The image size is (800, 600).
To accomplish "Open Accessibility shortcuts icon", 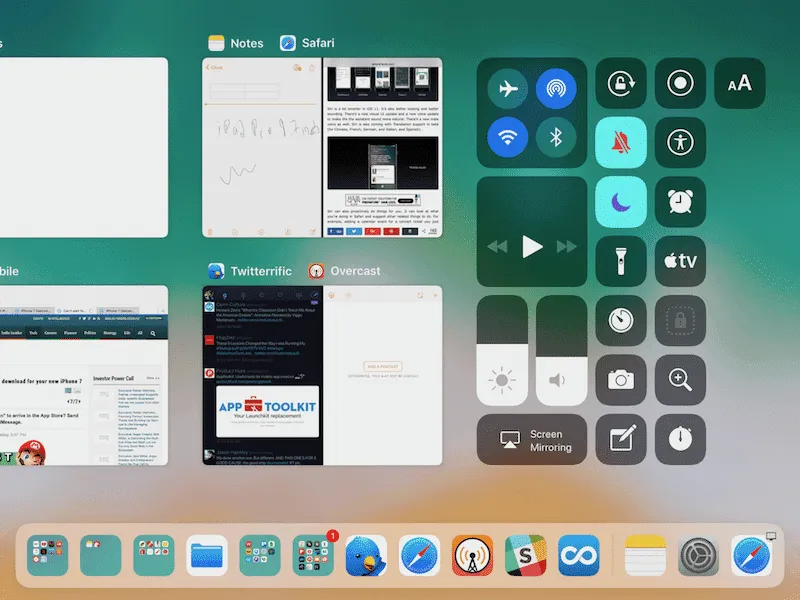I will [x=680, y=143].
